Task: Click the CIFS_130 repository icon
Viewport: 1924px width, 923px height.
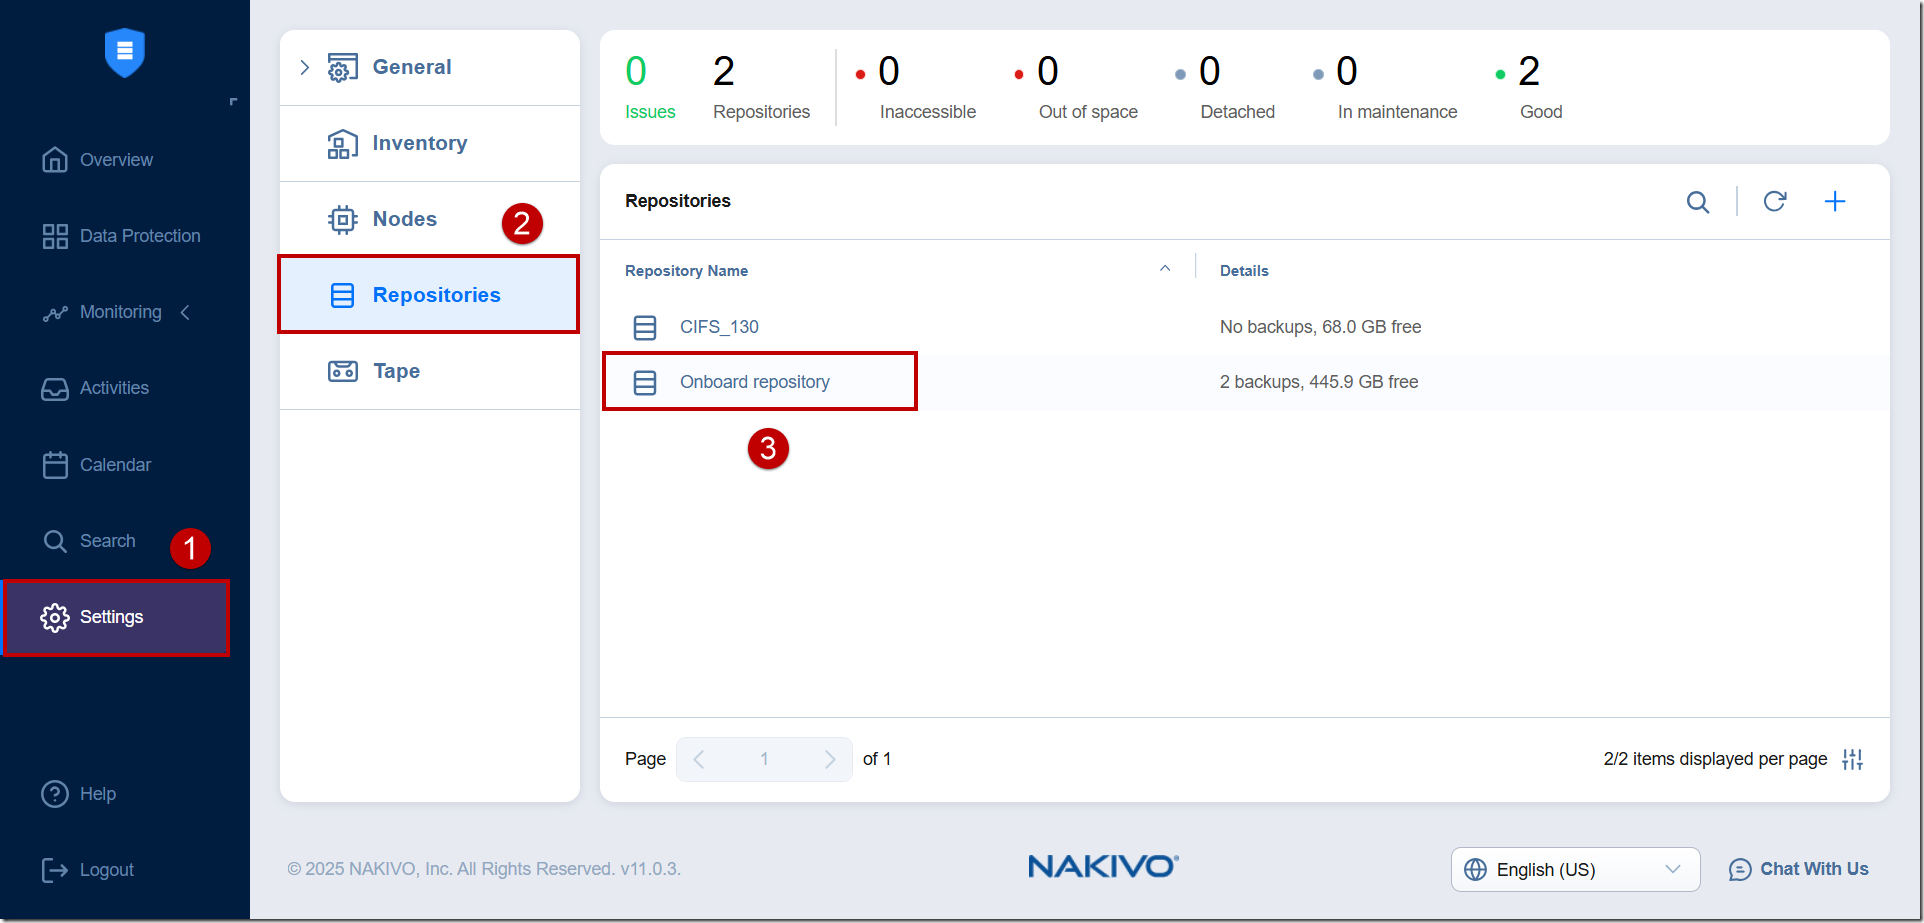Action: coord(645,327)
